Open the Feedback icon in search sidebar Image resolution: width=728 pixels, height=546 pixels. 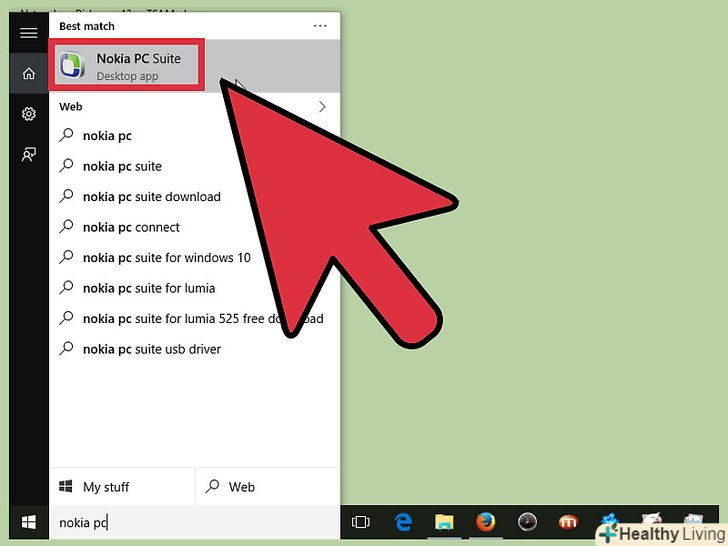click(29, 154)
